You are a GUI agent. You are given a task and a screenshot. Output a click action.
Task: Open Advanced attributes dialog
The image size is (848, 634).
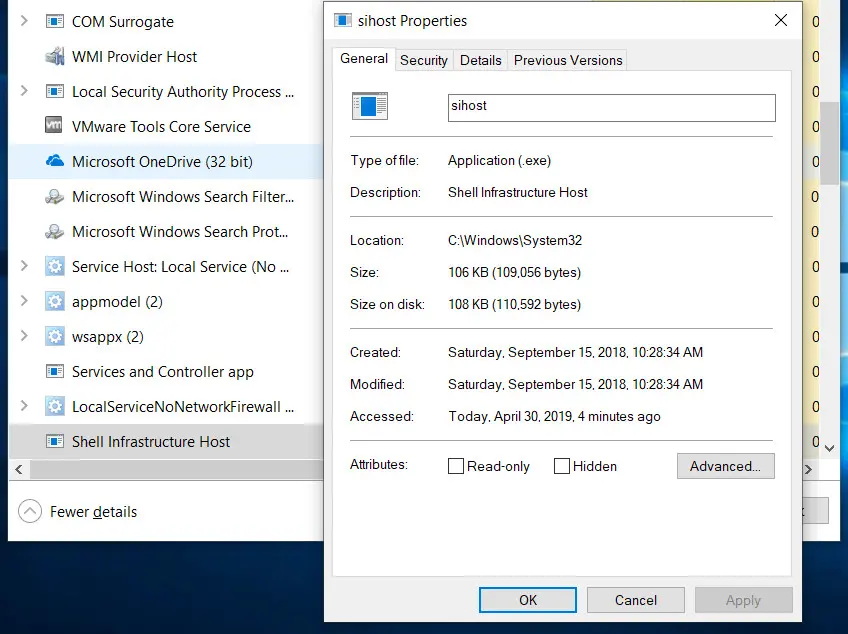coord(725,466)
